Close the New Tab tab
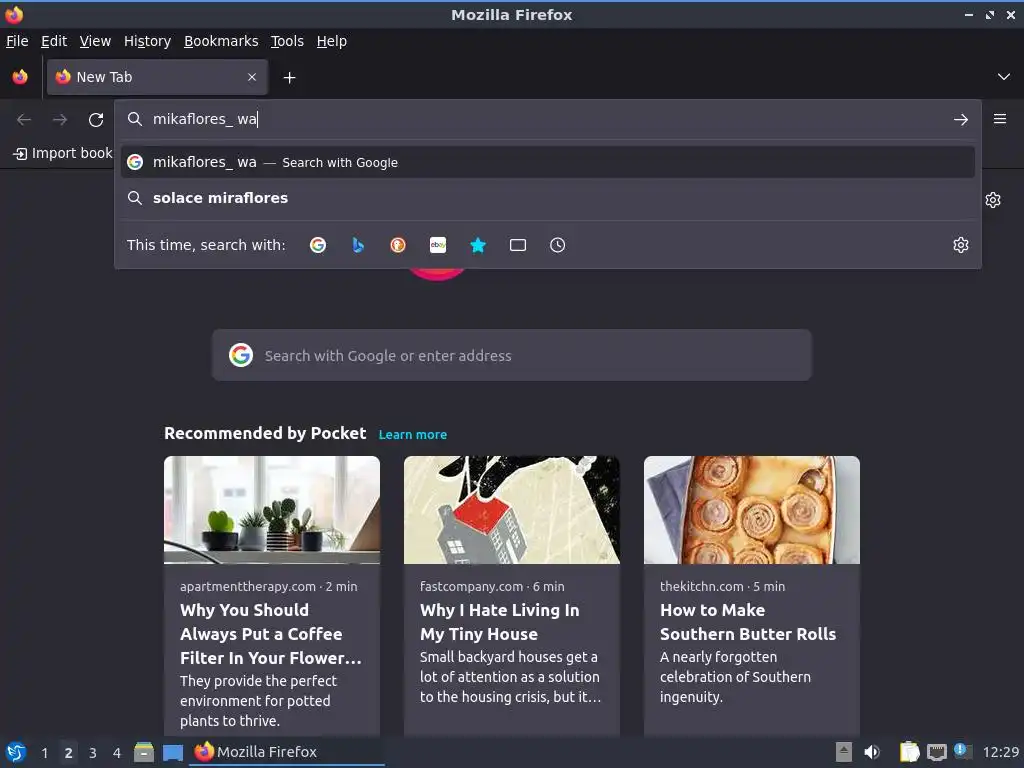 pos(252,77)
